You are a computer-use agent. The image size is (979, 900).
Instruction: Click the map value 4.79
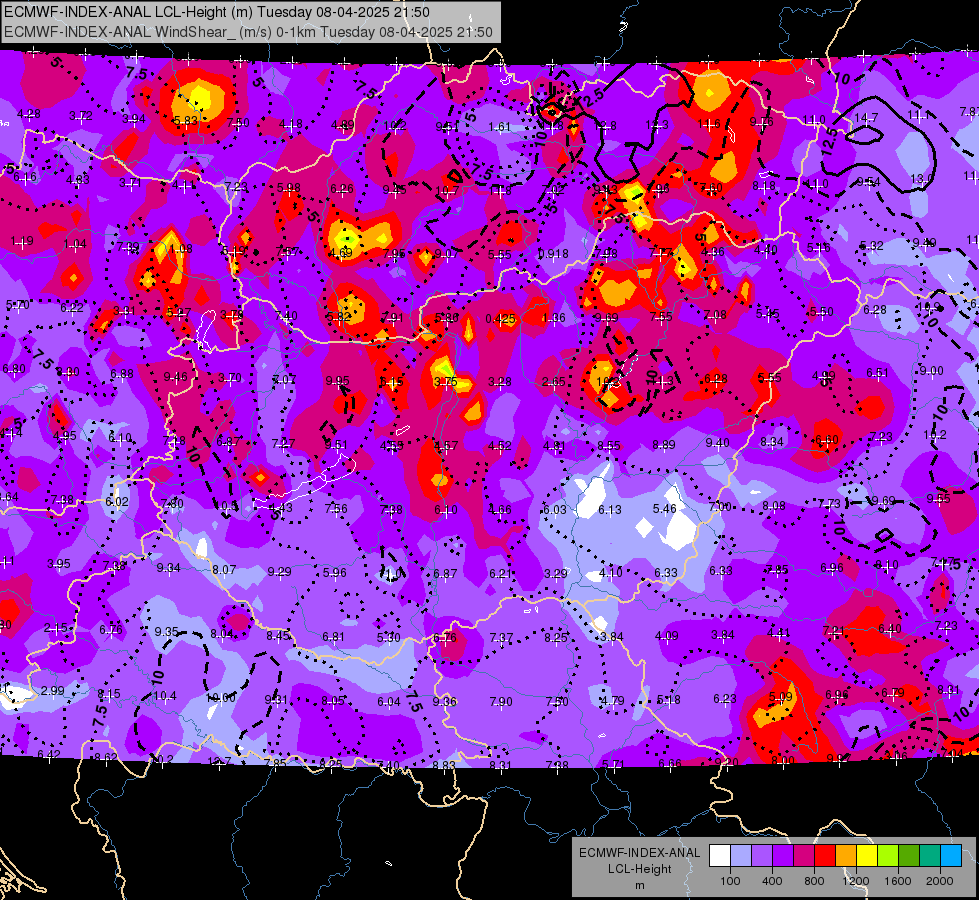[612, 701]
